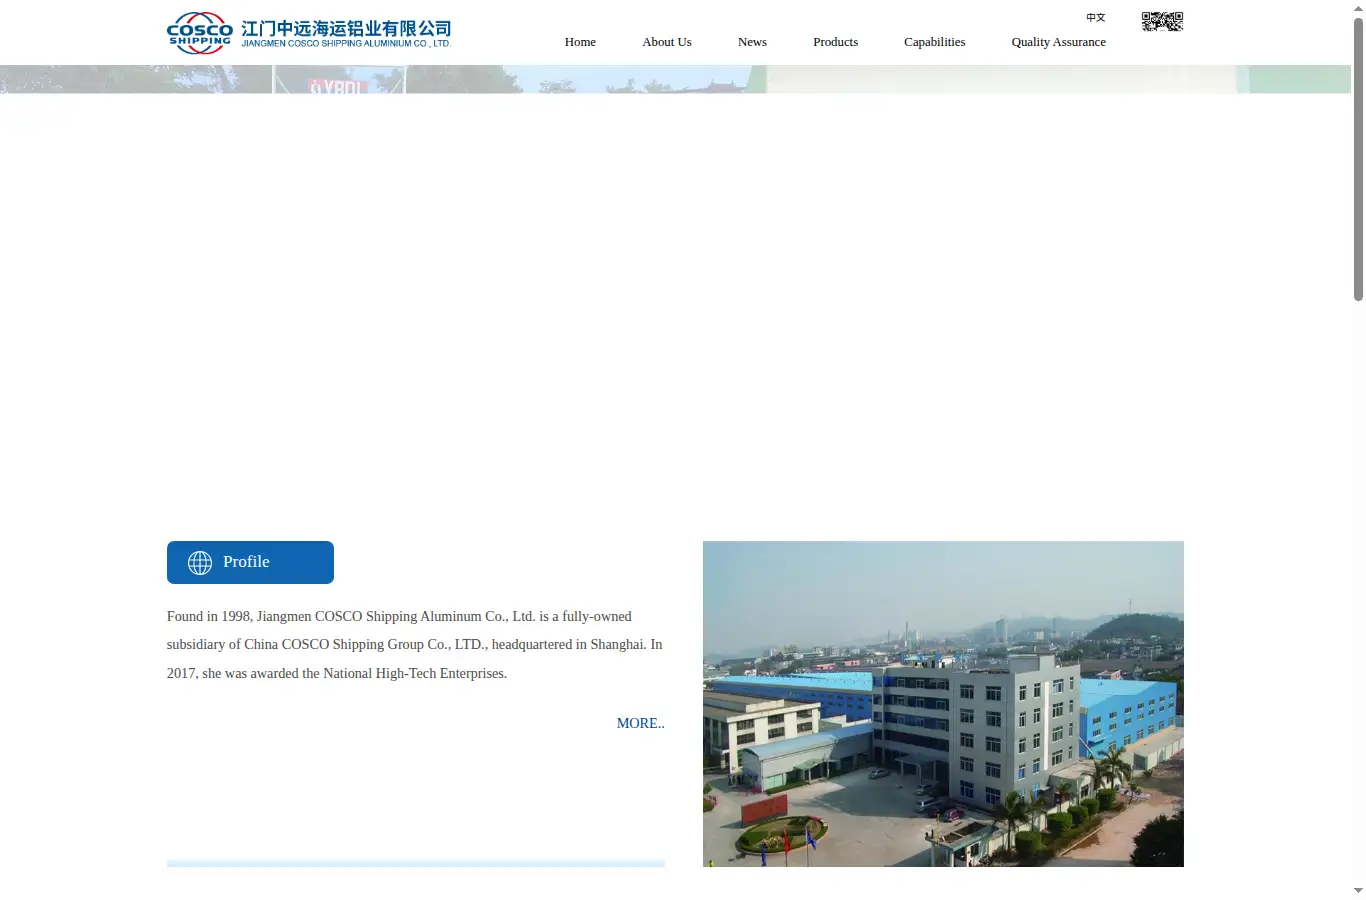Click the Chinese company name text
1366x900 pixels.
point(346,29)
